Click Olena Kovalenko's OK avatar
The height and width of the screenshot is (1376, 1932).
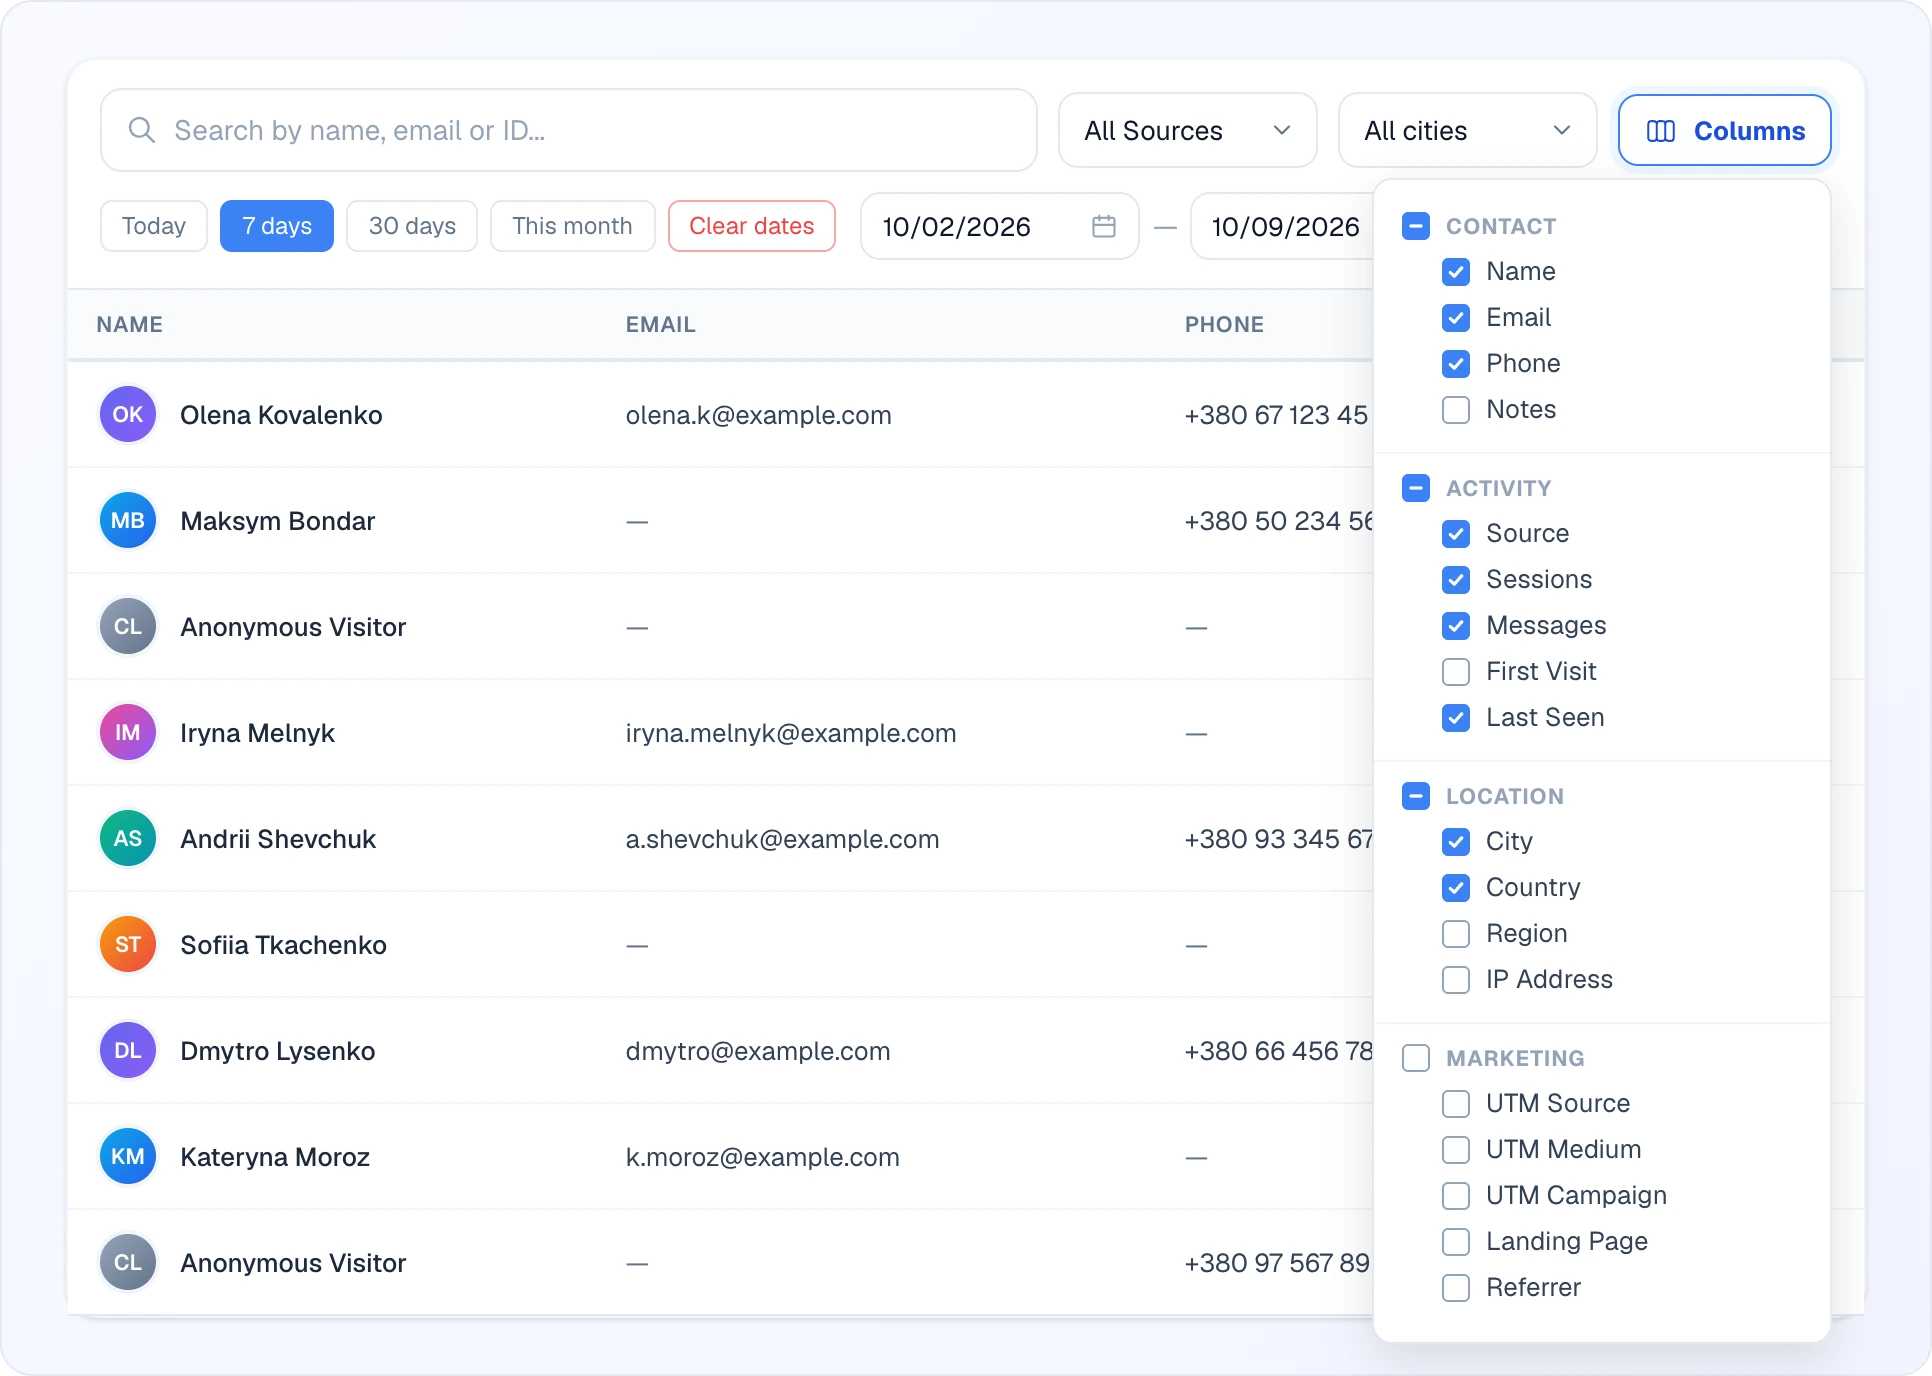(x=128, y=414)
